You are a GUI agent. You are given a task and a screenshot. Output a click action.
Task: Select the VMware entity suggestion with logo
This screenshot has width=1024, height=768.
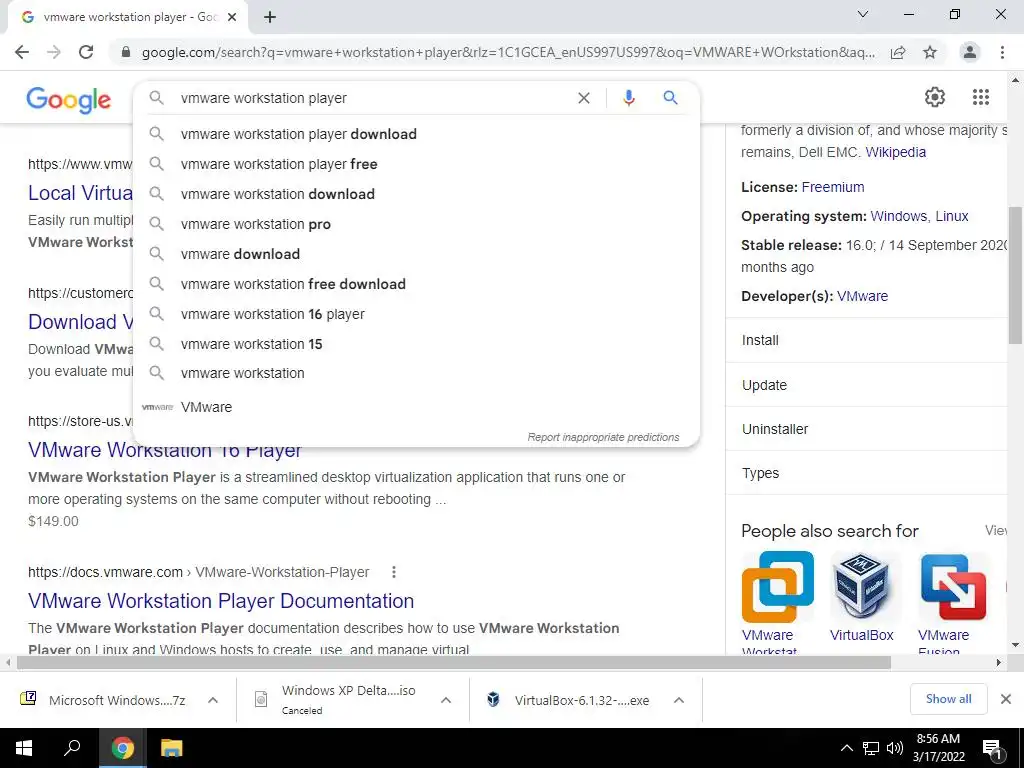416,407
